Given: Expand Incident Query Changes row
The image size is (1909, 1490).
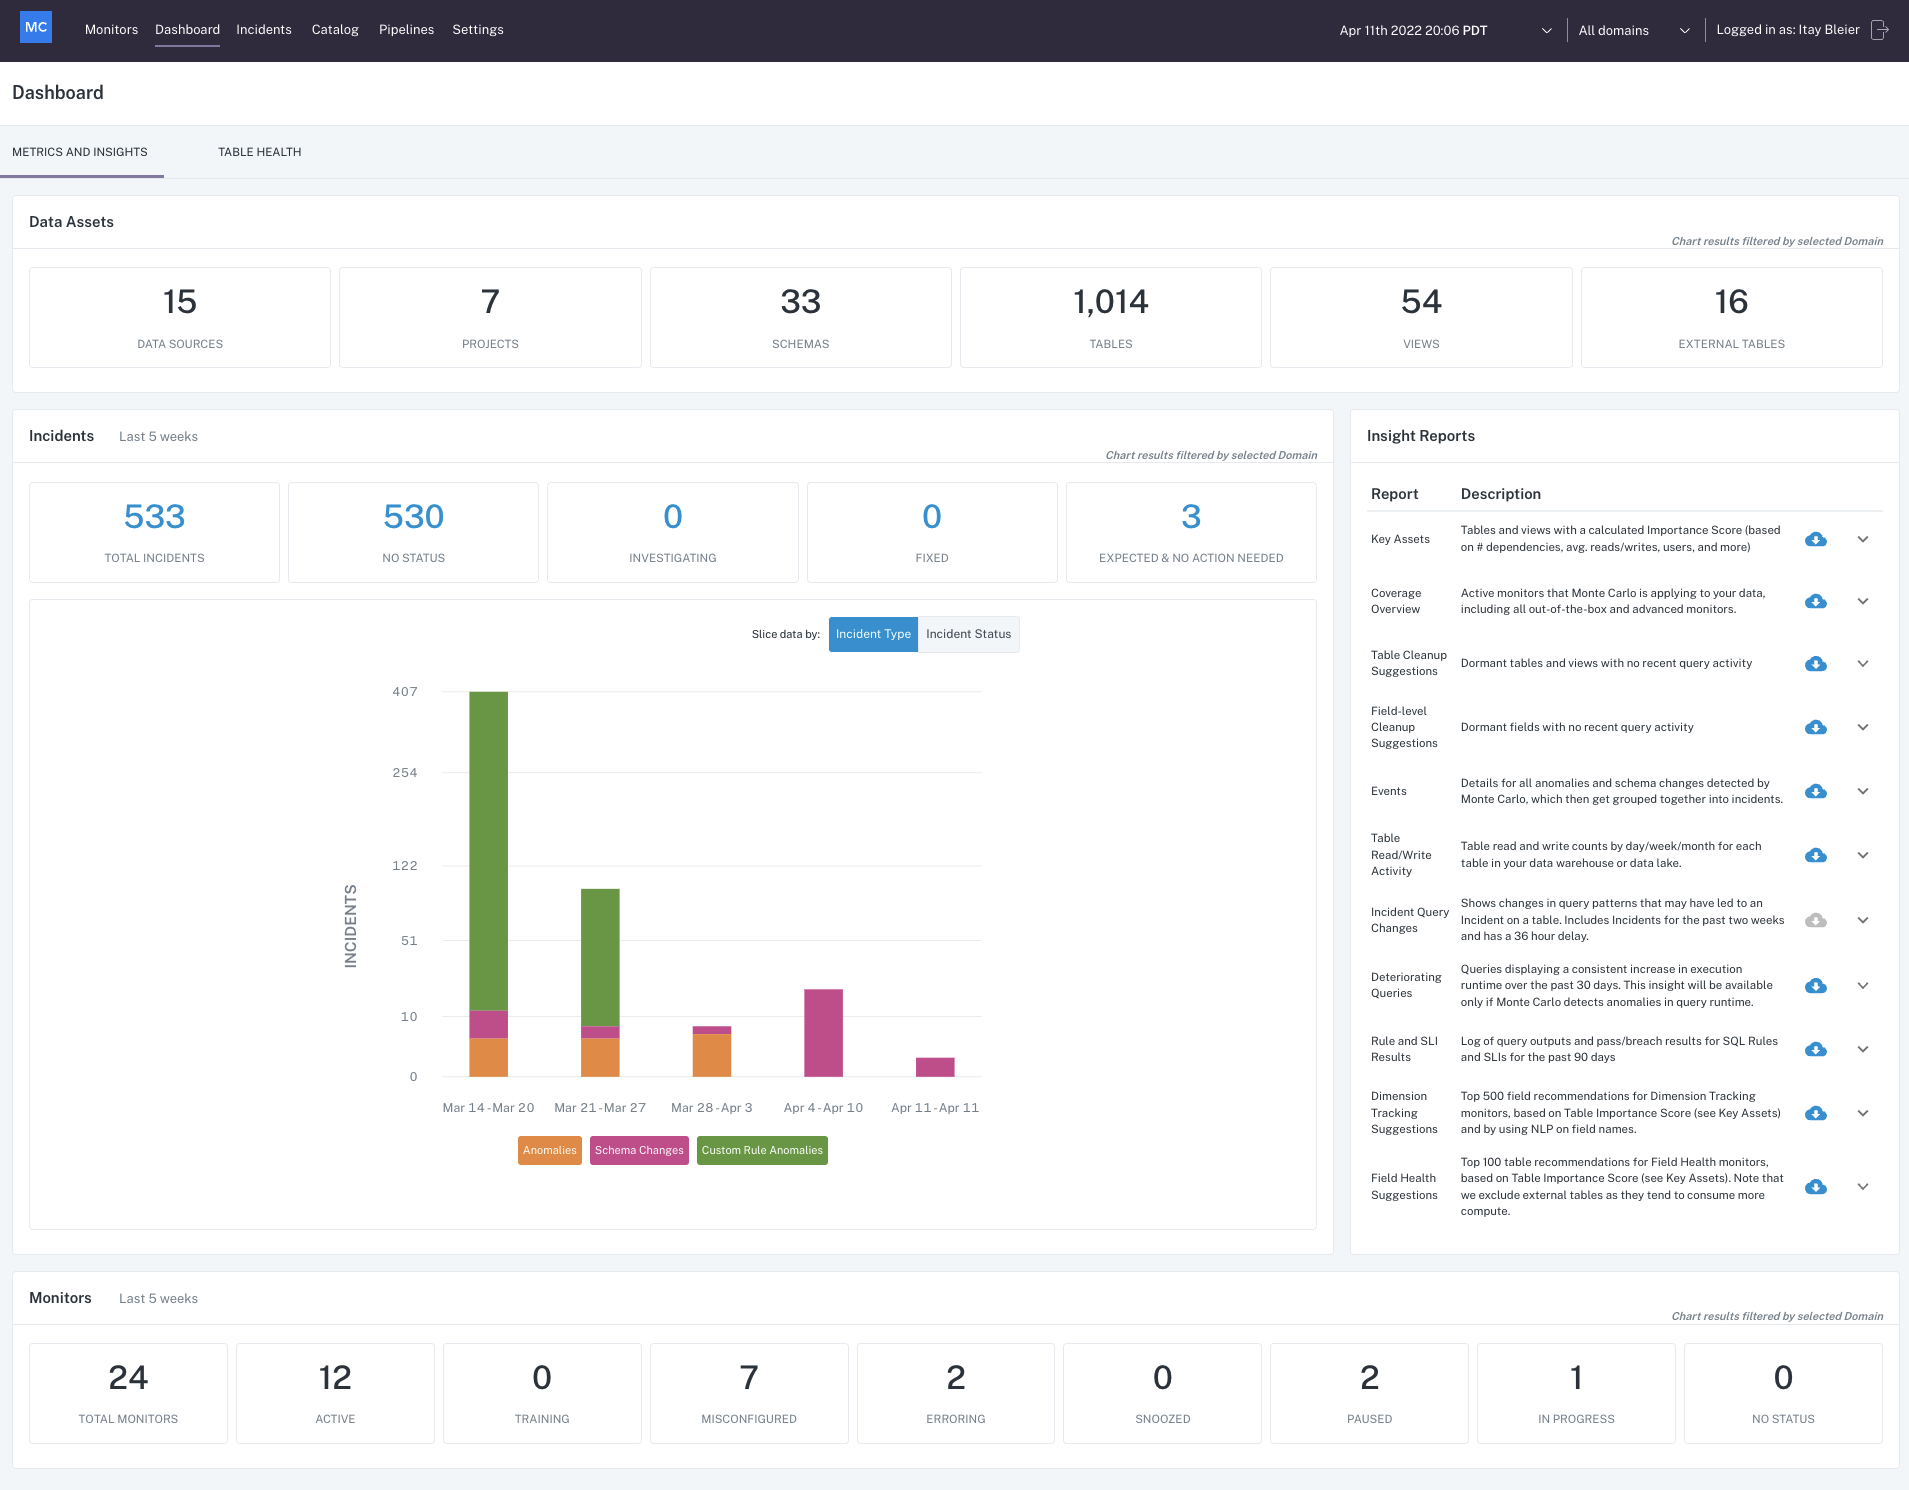Looking at the screenshot, I should (1863, 920).
